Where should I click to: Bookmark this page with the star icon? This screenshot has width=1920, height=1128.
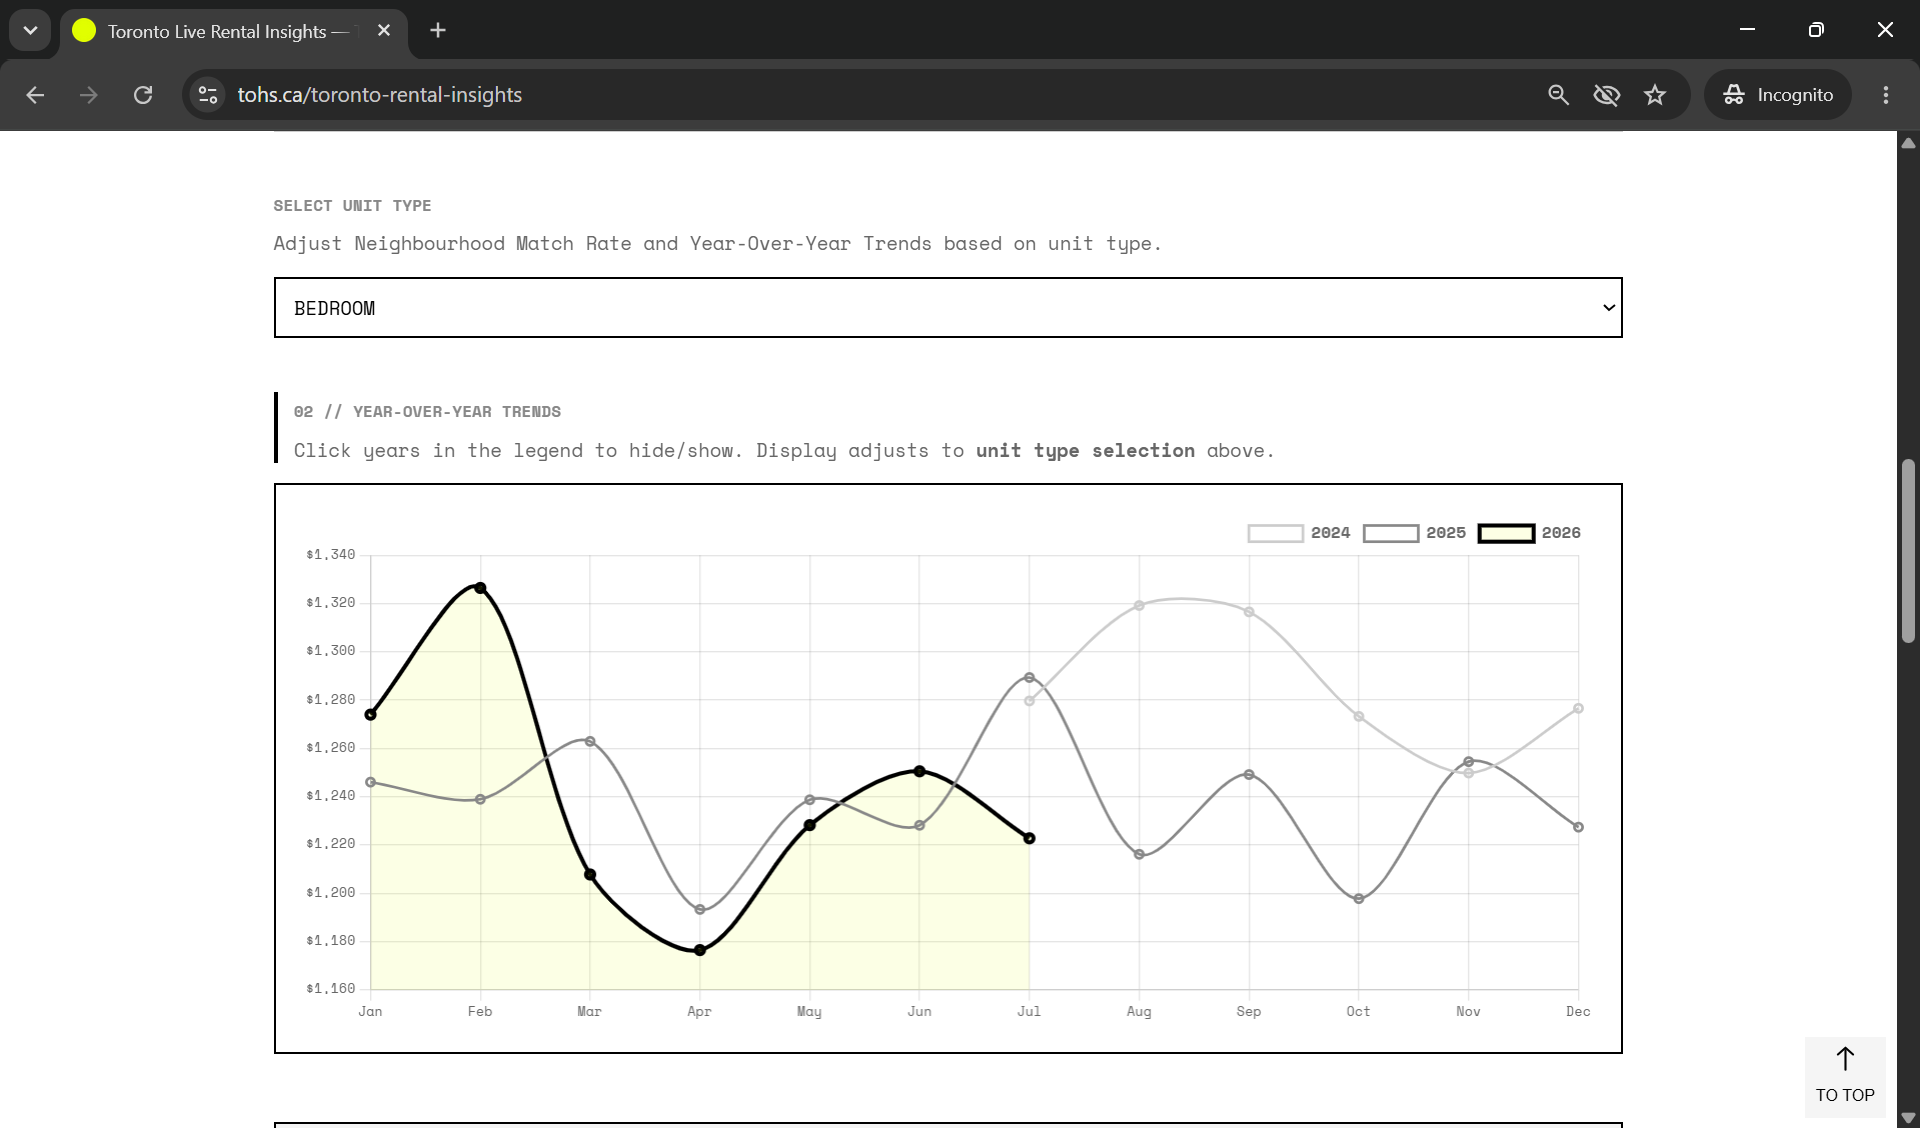[1655, 95]
